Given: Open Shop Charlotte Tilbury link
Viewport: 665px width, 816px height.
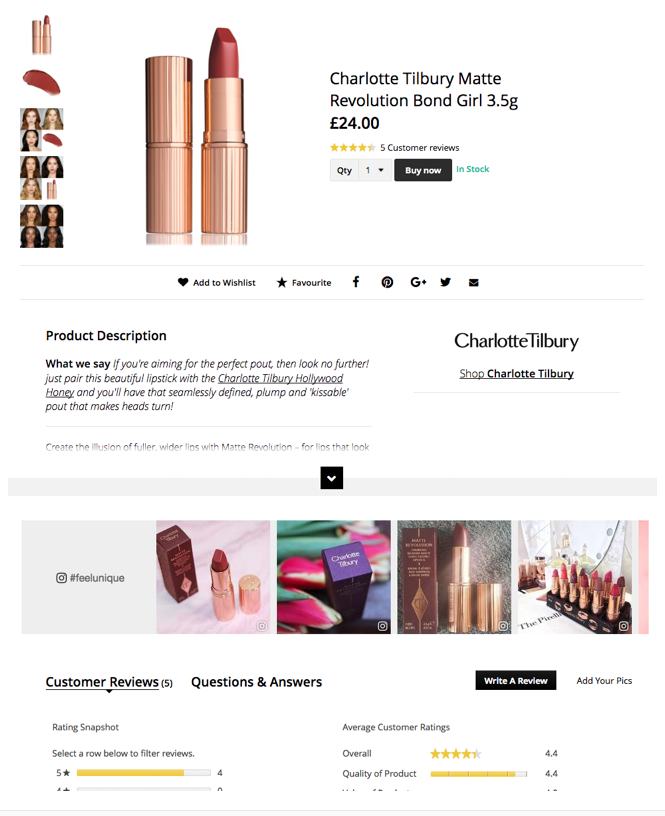Looking at the screenshot, I should click(516, 374).
